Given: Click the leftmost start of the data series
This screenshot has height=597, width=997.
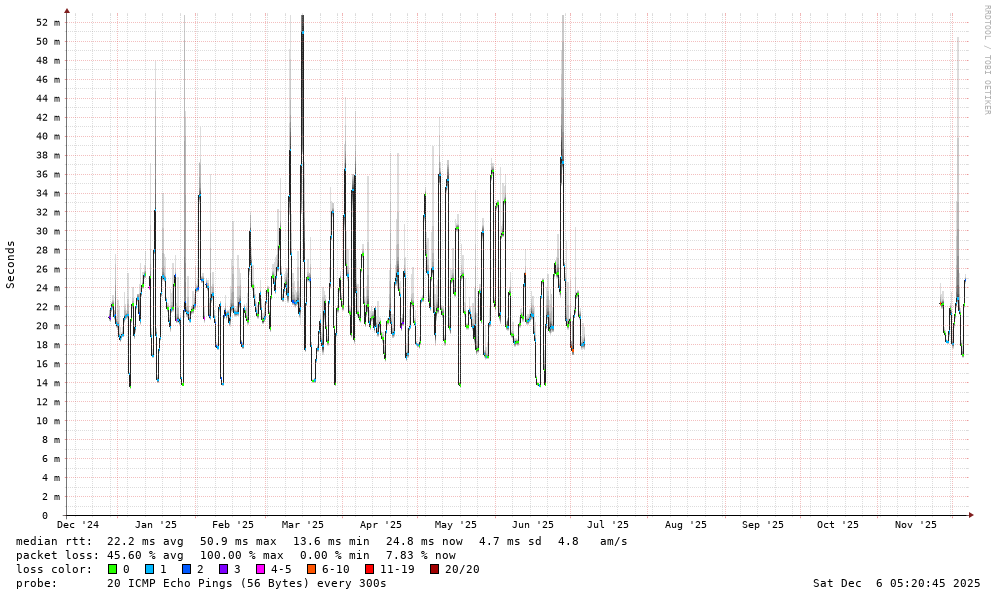Looking at the screenshot, I should pyautogui.click(x=110, y=316).
